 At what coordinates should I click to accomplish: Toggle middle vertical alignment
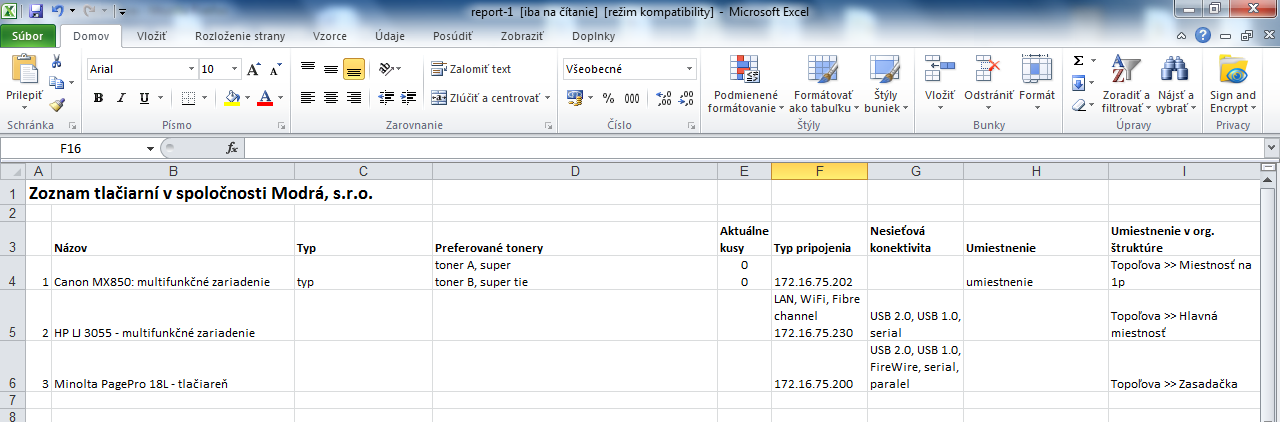pos(331,69)
